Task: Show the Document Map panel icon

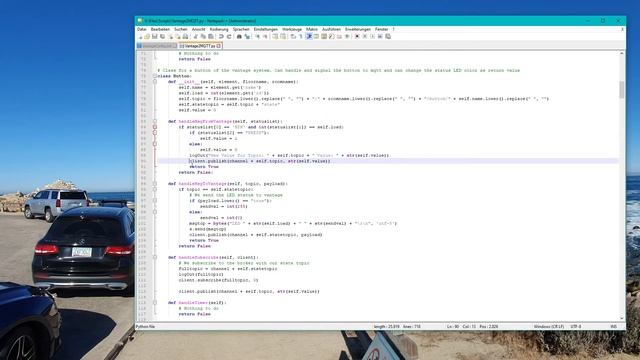Action: point(324,36)
